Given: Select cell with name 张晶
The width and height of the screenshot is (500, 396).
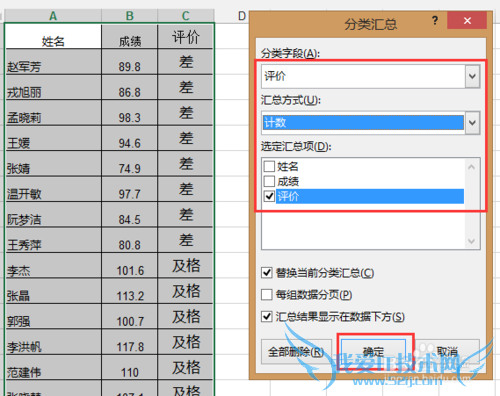Looking at the screenshot, I should (53, 291).
